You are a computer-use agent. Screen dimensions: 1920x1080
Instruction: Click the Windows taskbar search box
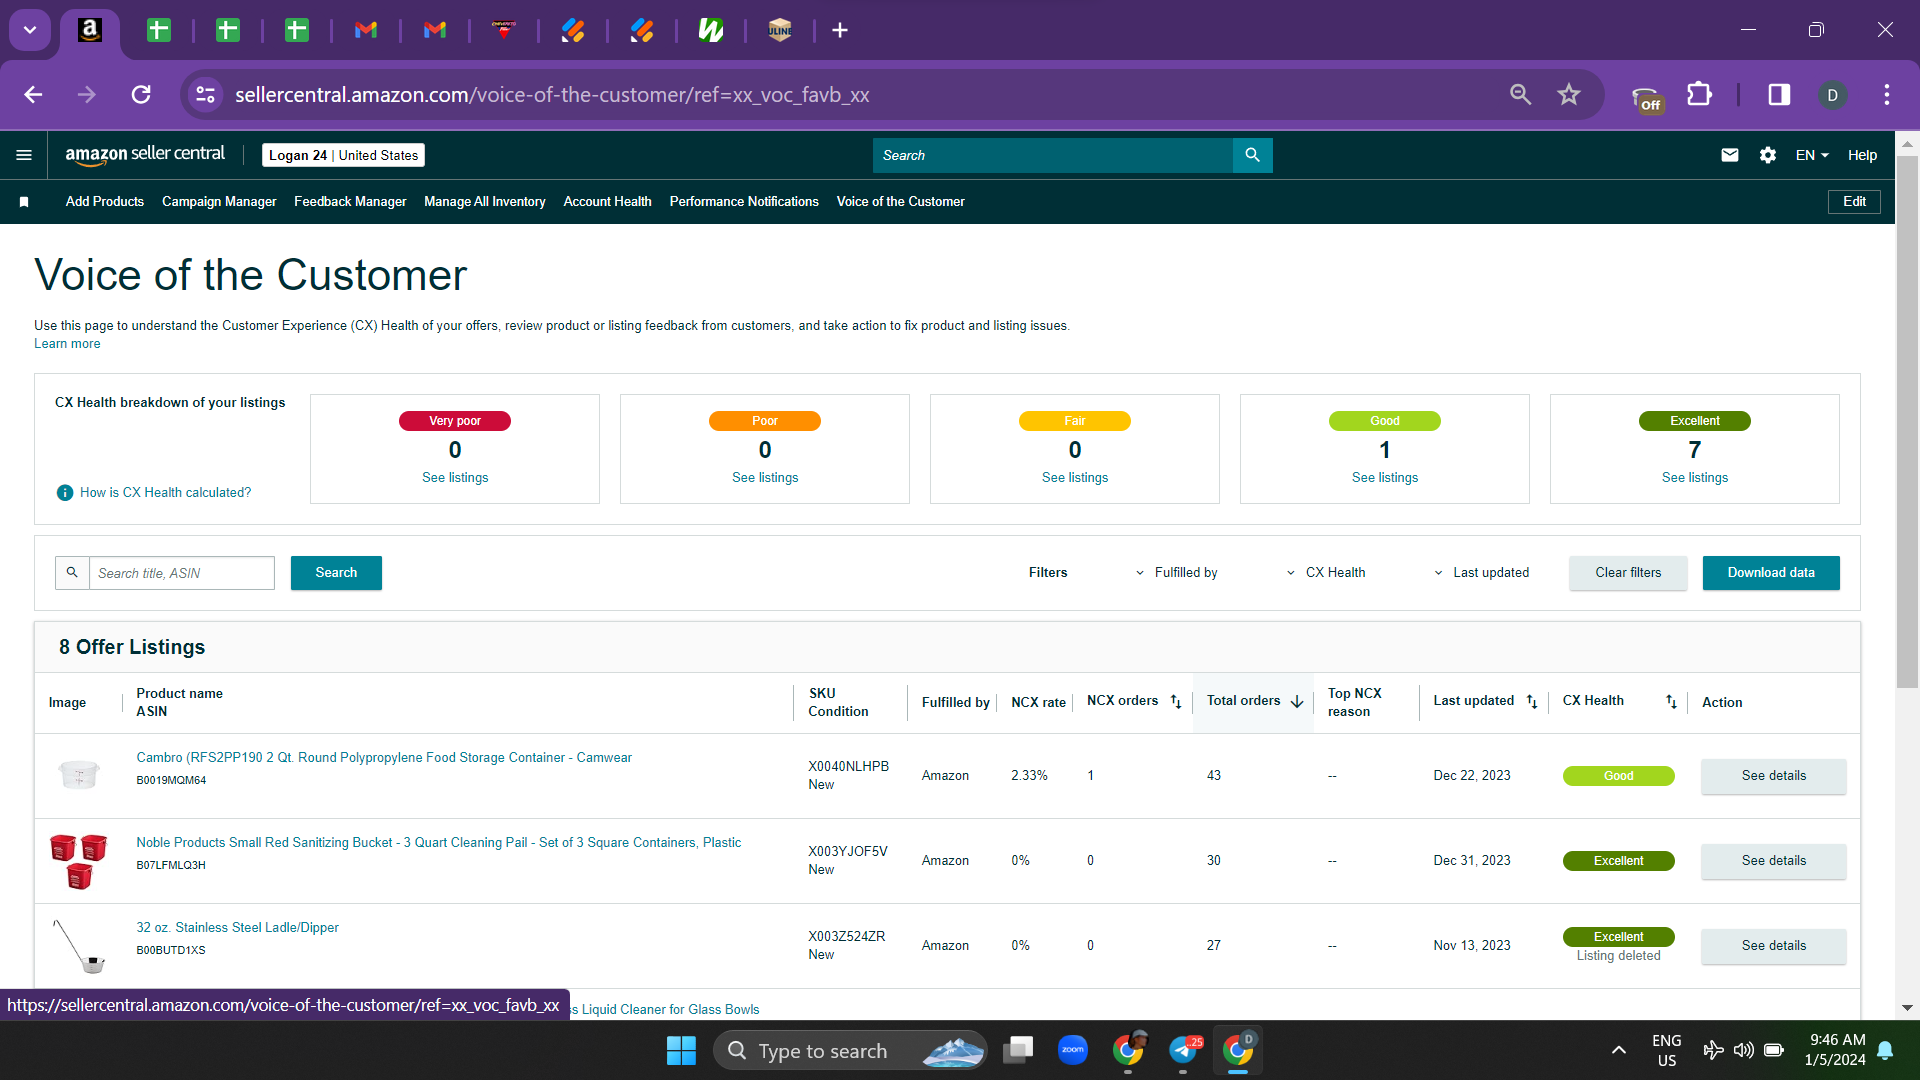(x=850, y=1050)
